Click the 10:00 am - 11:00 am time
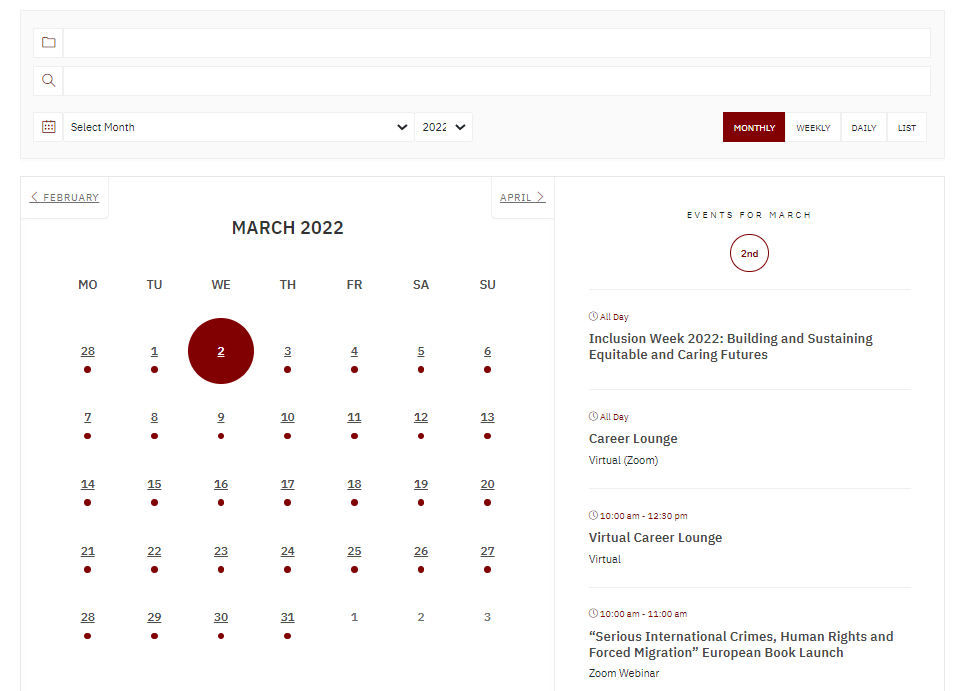The height and width of the screenshot is (691, 969). (643, 614)
